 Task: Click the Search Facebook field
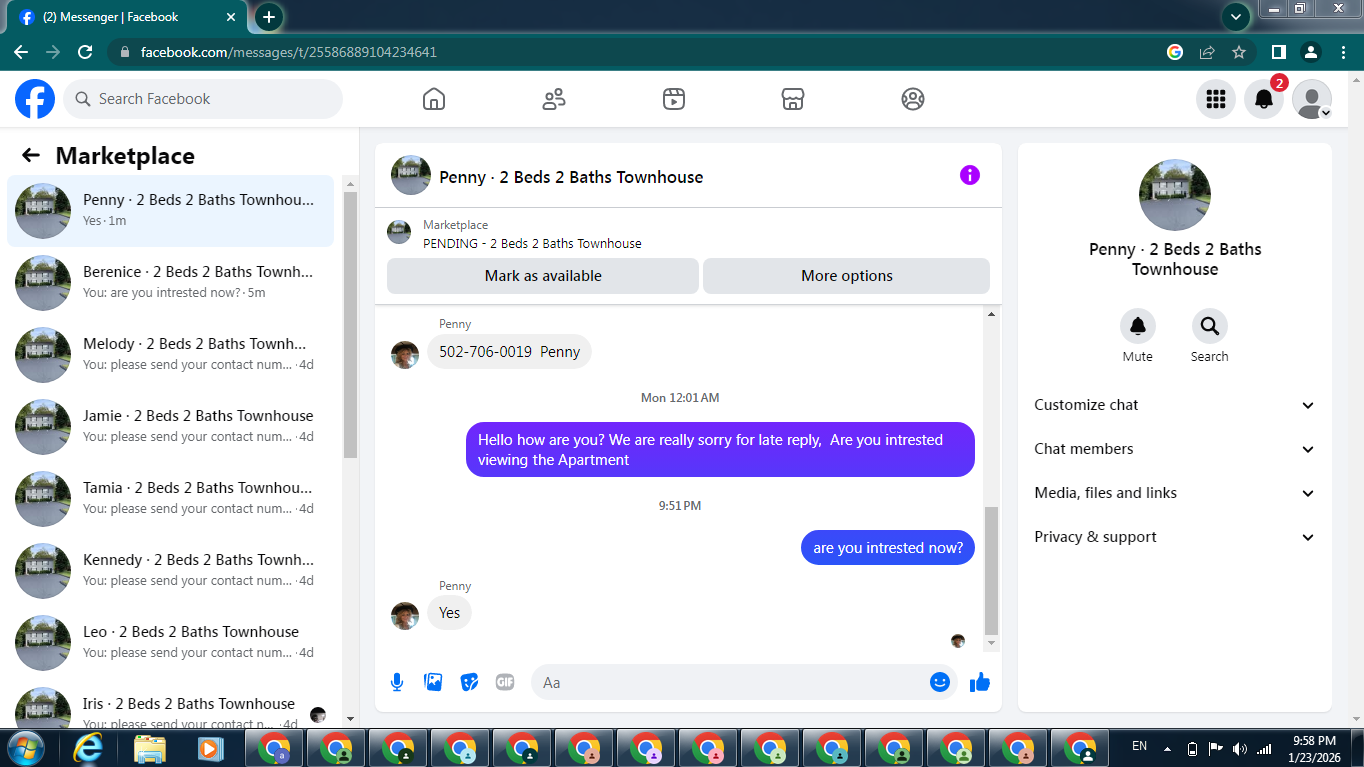(203, 99)
